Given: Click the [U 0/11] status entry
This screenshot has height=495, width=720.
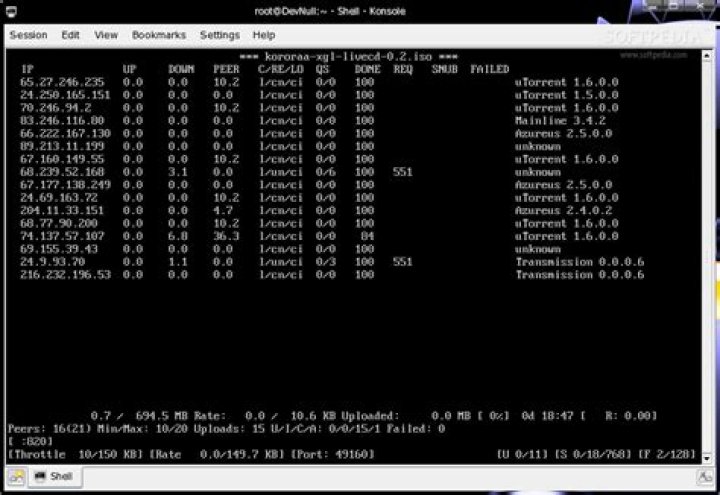Looking at the screenshot, I should 522,455.
